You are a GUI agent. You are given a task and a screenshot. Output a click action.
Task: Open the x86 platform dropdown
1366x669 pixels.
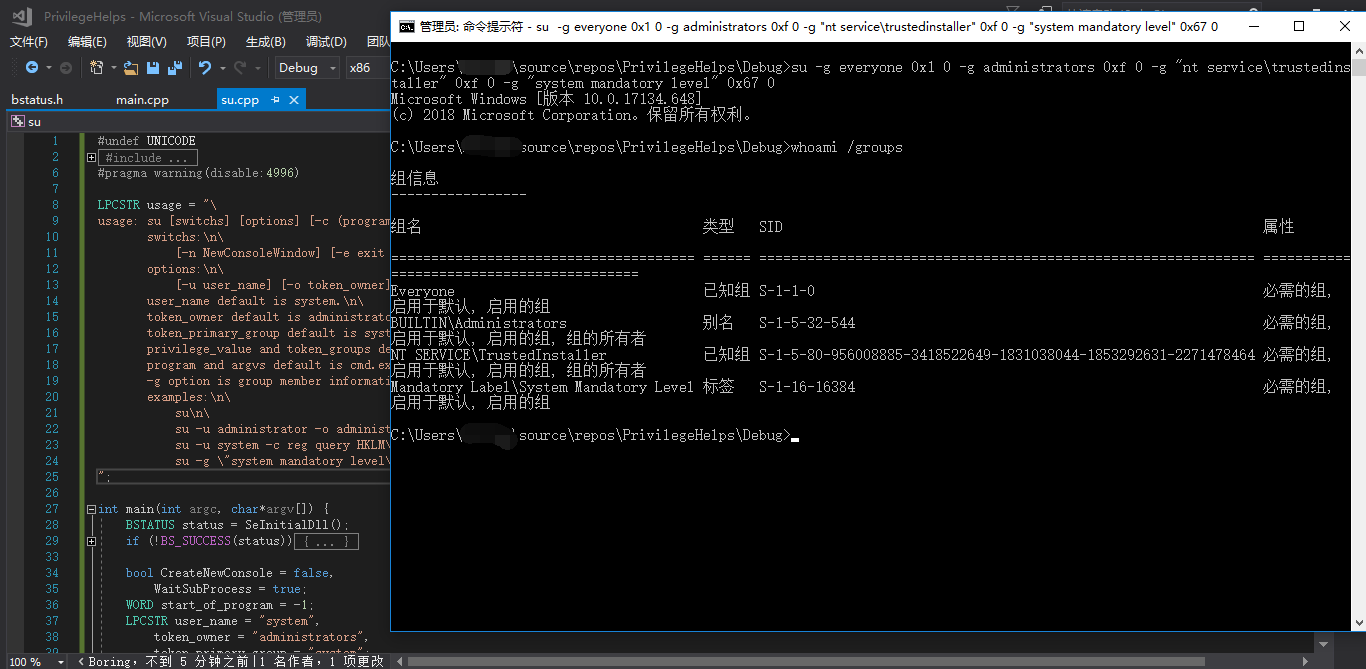point(367,68)
